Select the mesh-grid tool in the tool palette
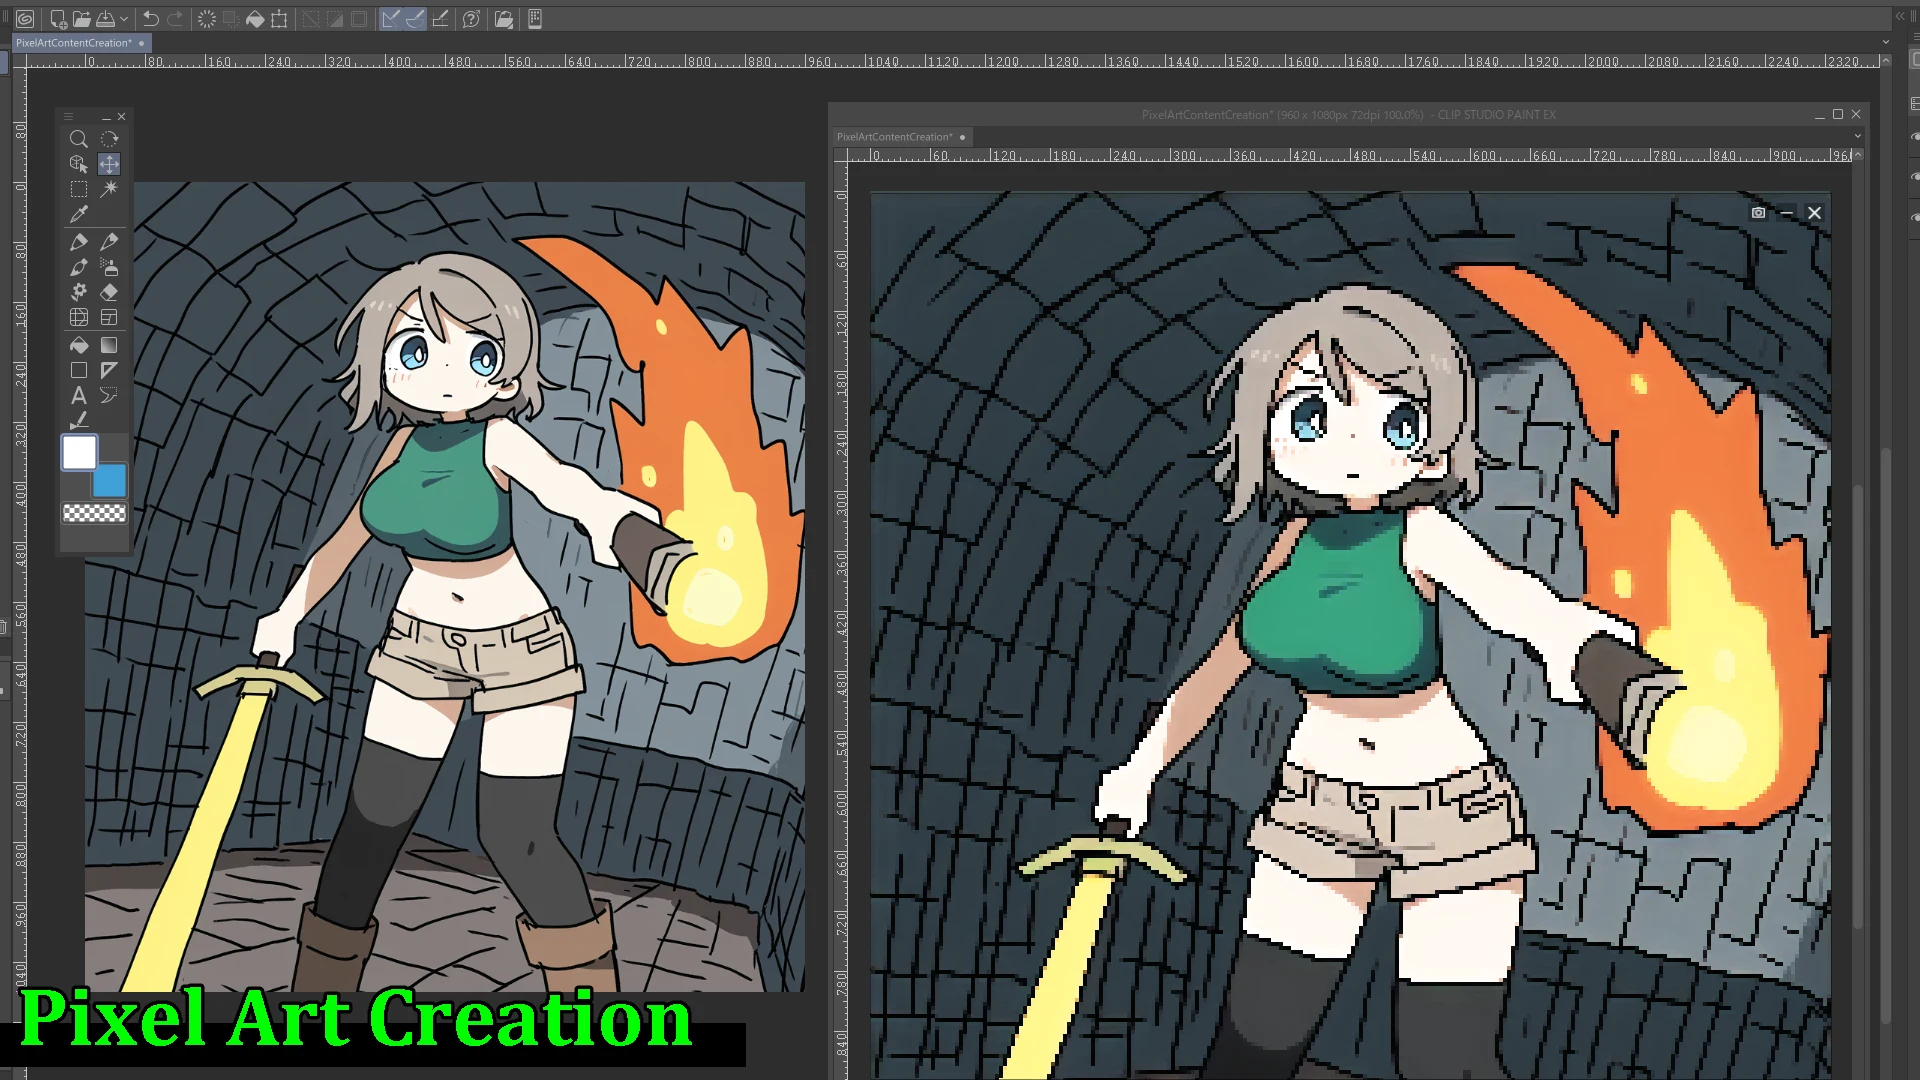This screenshot has width=1920, height=1080. (x=78, y=317)
